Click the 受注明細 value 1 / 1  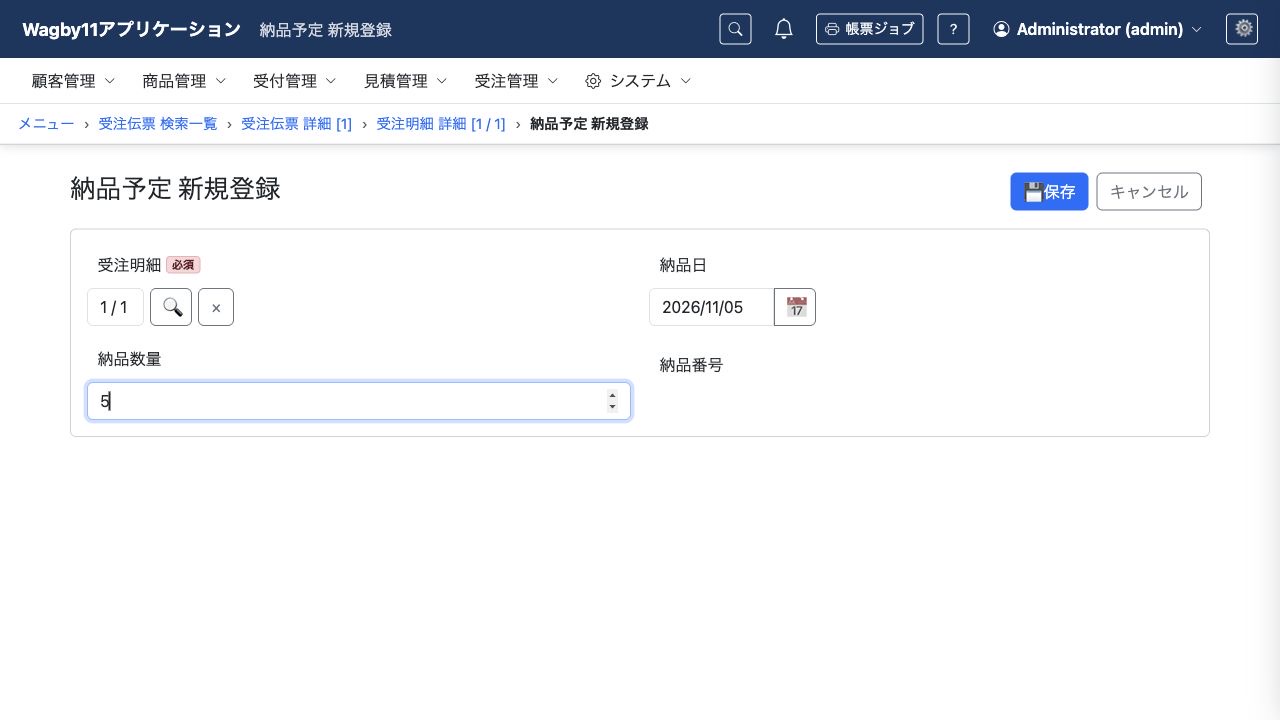[115, 307]
